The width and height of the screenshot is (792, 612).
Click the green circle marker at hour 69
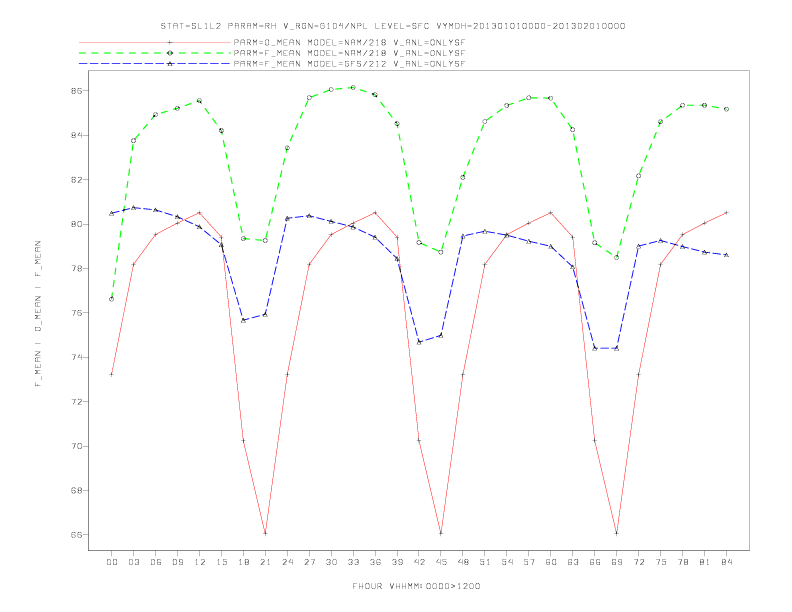pos(617,258)
